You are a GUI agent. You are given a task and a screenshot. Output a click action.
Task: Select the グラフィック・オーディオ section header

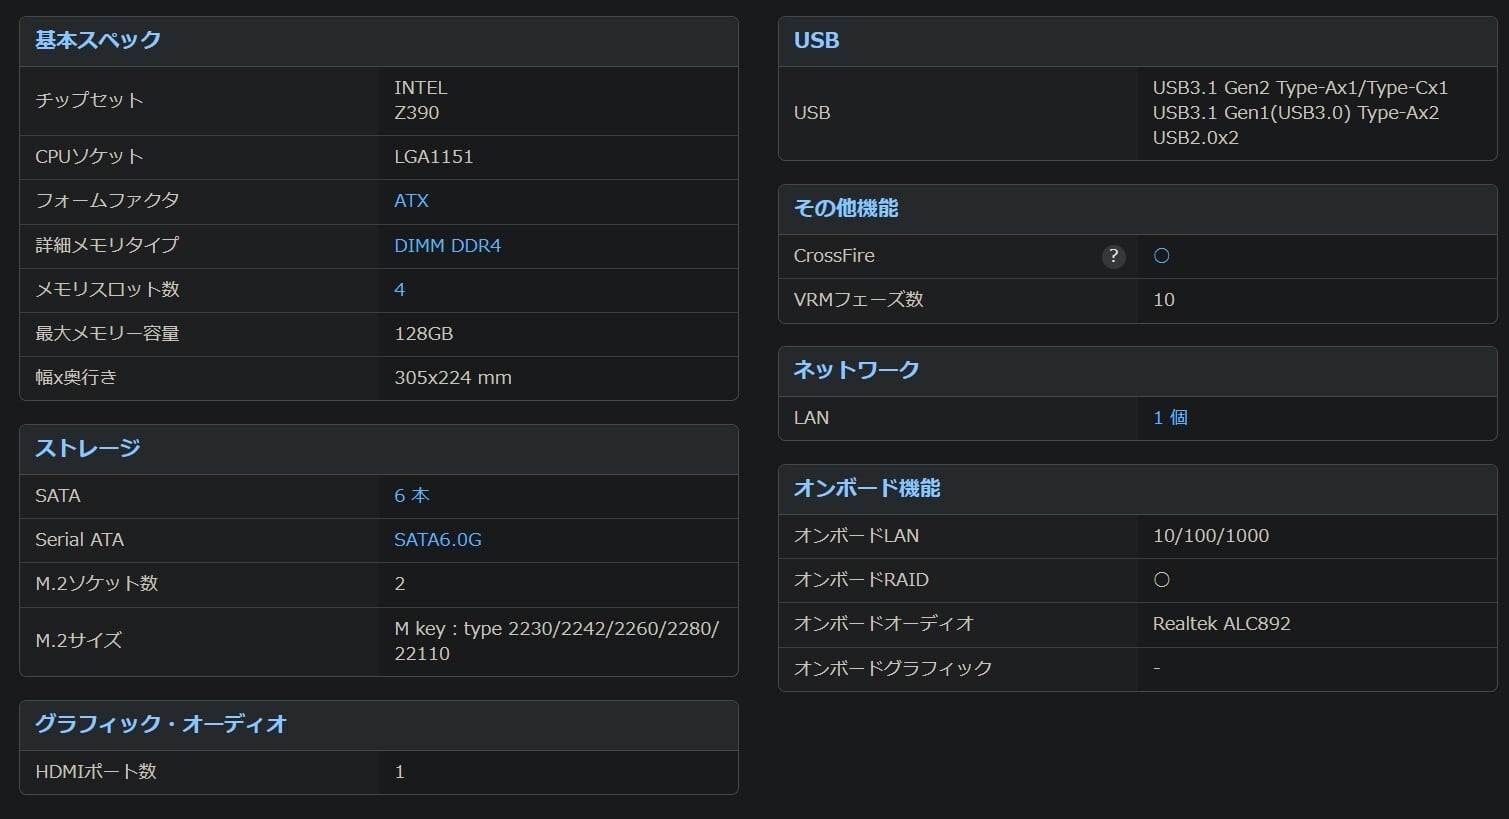pyautogui.click(x=161, y=723)
